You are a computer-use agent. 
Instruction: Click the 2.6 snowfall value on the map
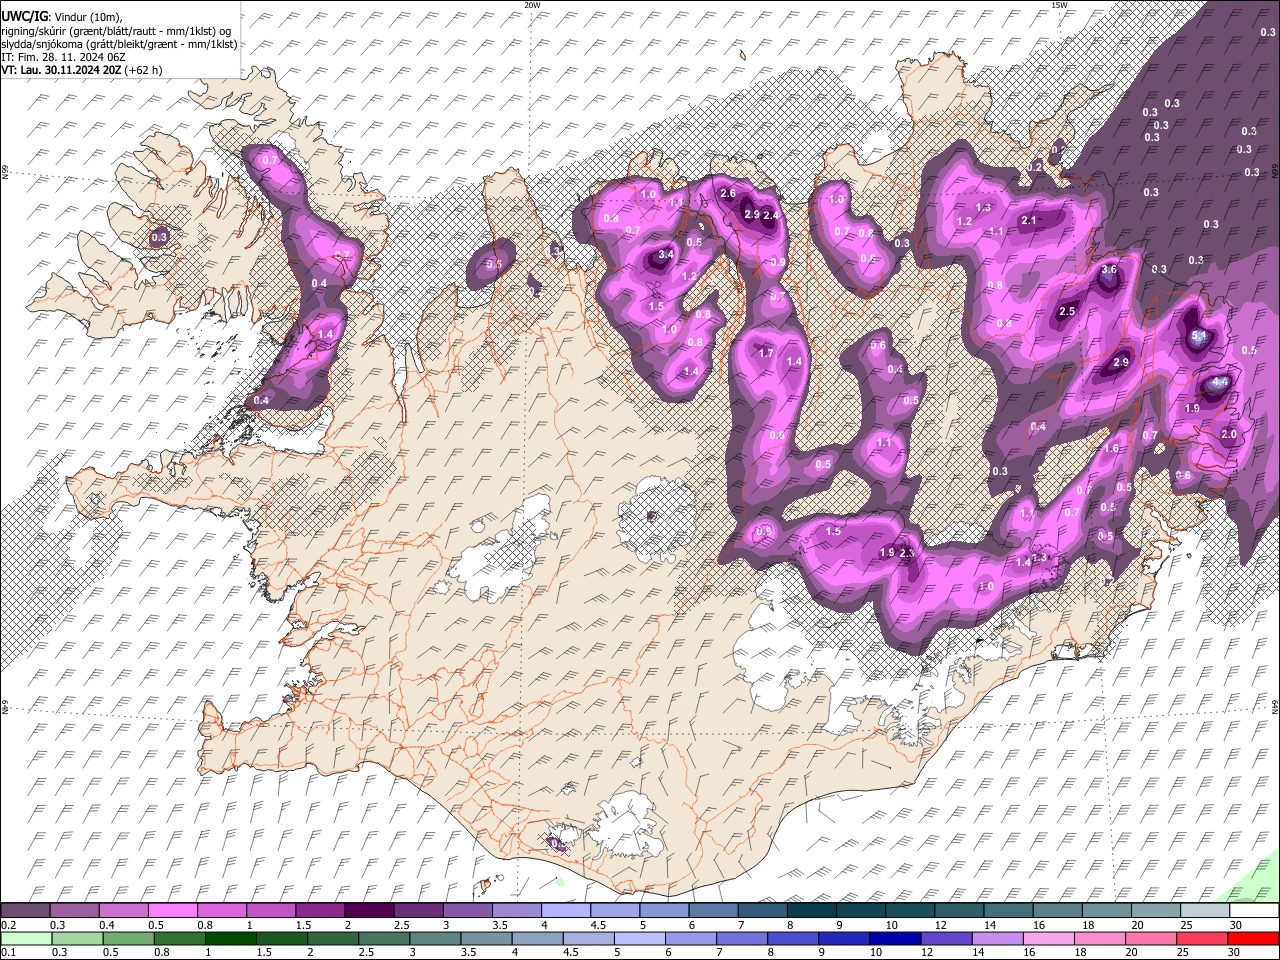tap(728, 193)
